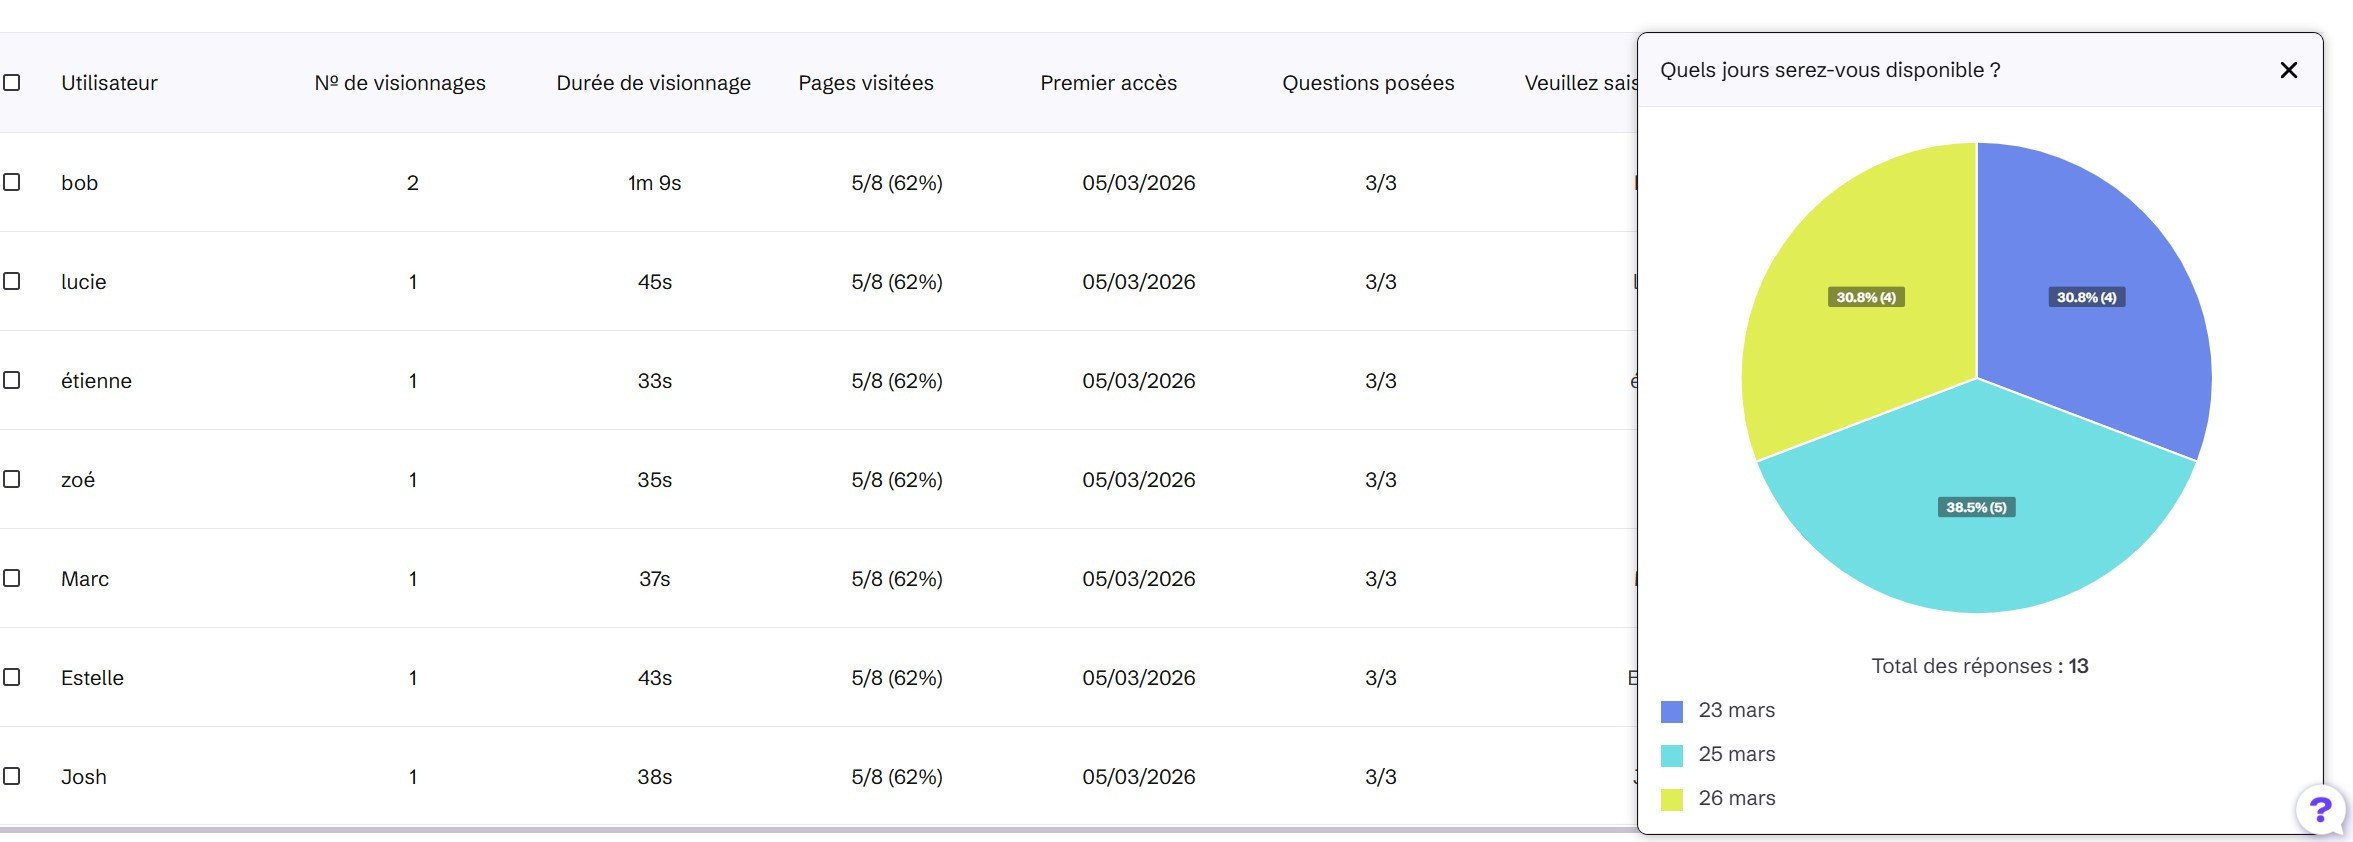
Task: Mark the checkbox for Josh
Action: [x=12, y=776]
